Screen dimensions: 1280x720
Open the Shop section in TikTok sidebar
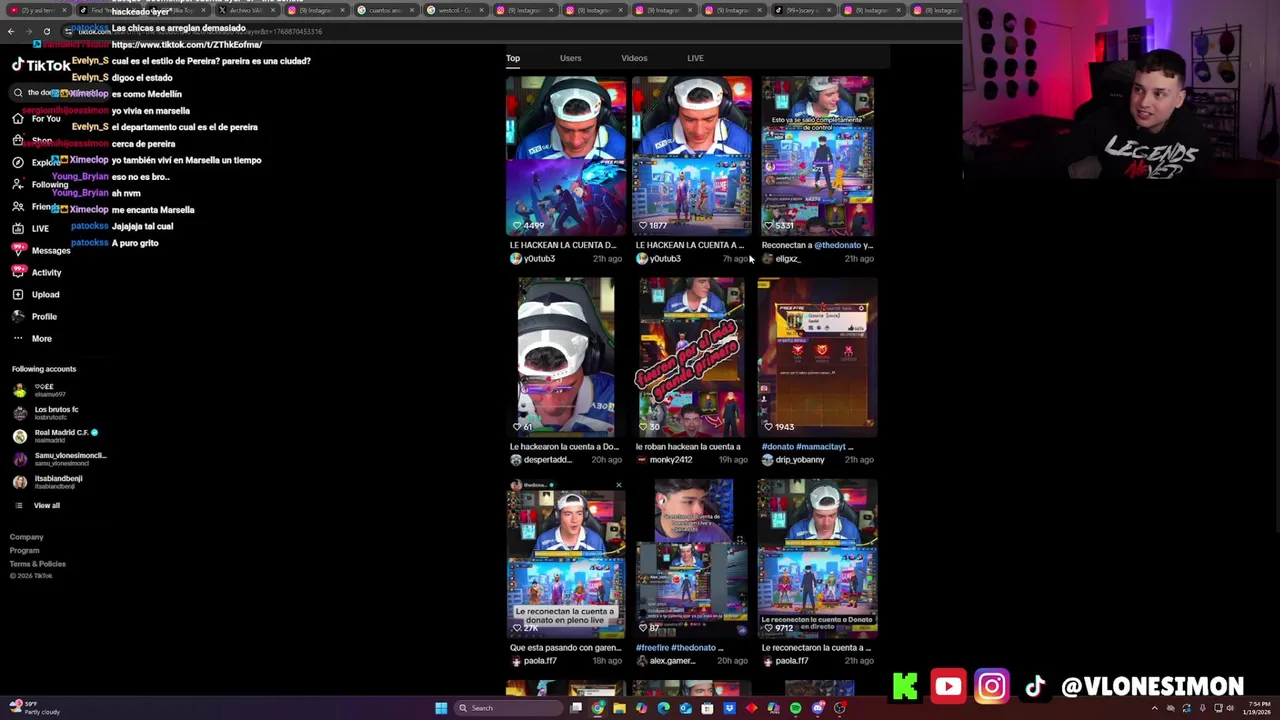pos(33,140)
